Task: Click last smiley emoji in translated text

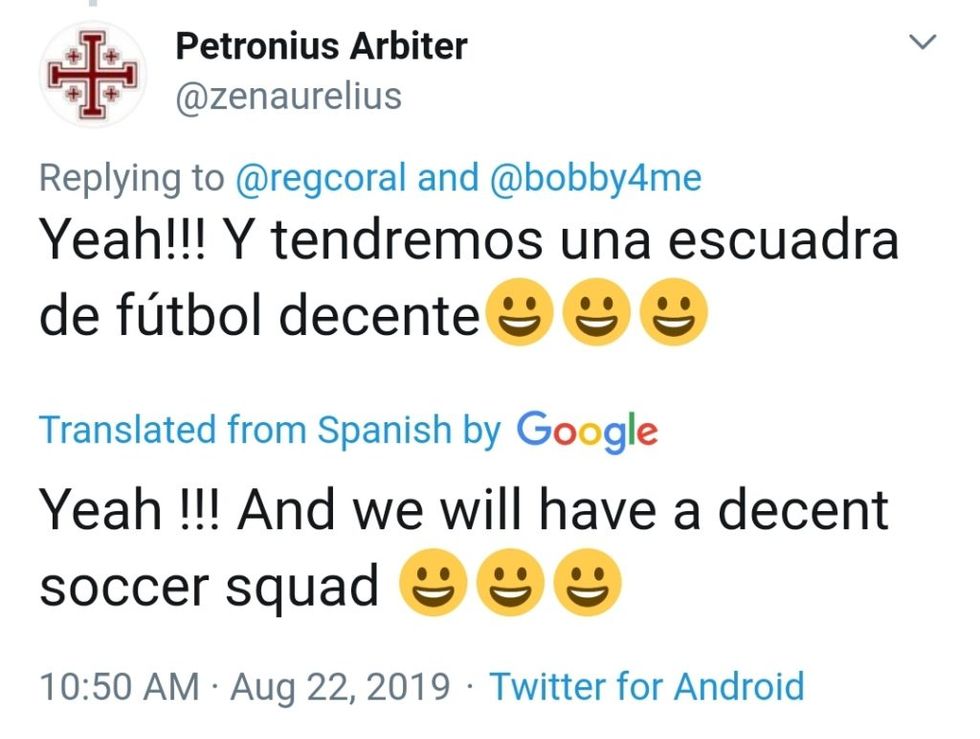Action: (x=588, y=585)
